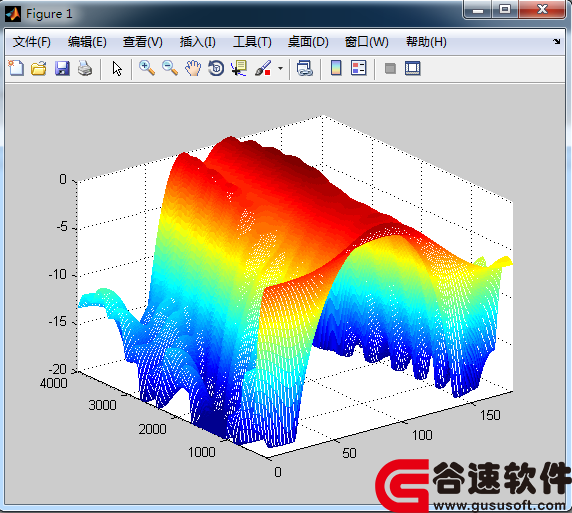This screenshot has width=572, height=513.
Task: Toggle the Brush data tool
Action: pos(263,68)
